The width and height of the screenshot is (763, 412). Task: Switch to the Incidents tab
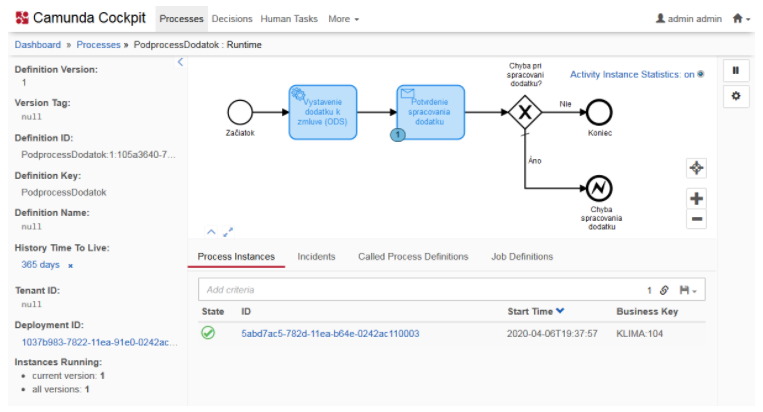pyautogui.click(x=316, y=257)
